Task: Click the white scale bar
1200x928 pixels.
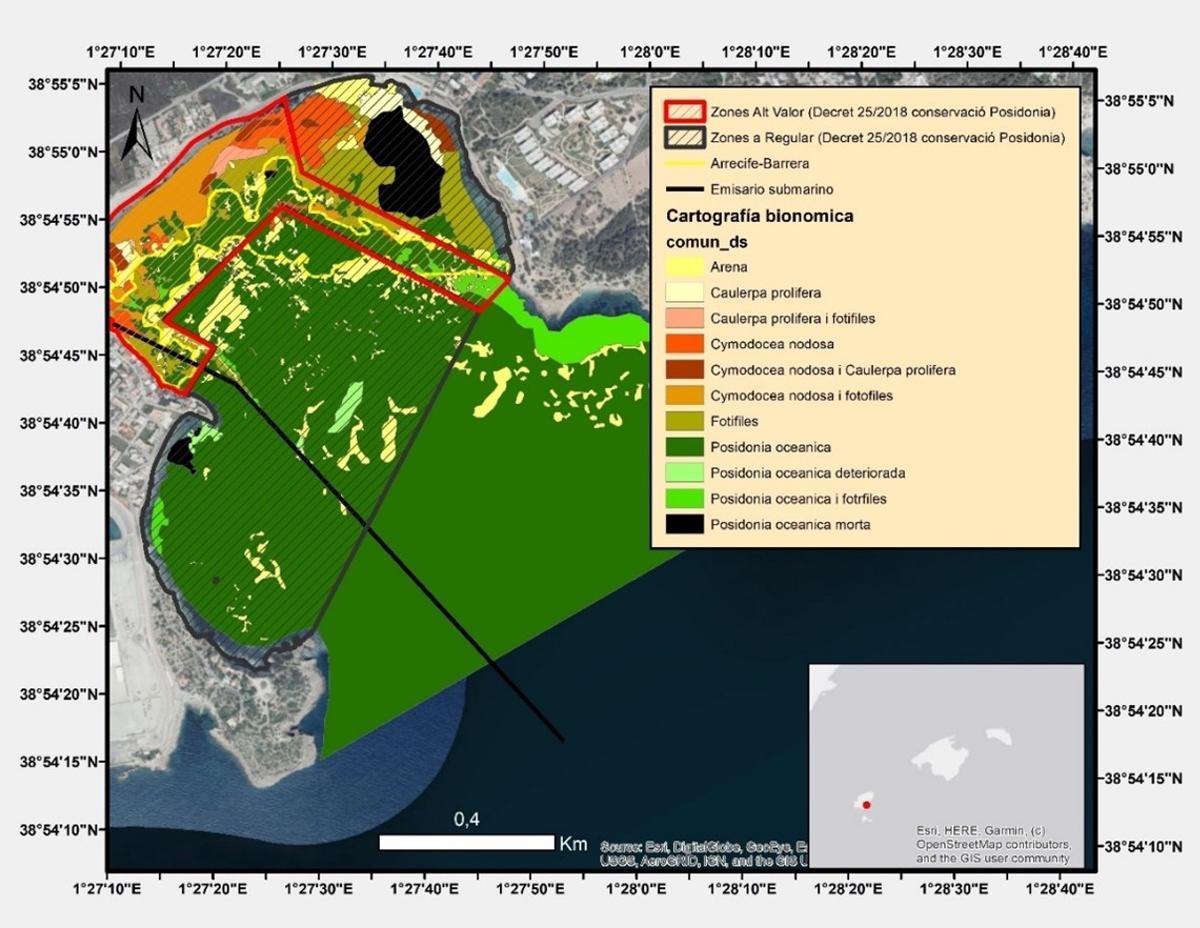Action: point(467,843)
